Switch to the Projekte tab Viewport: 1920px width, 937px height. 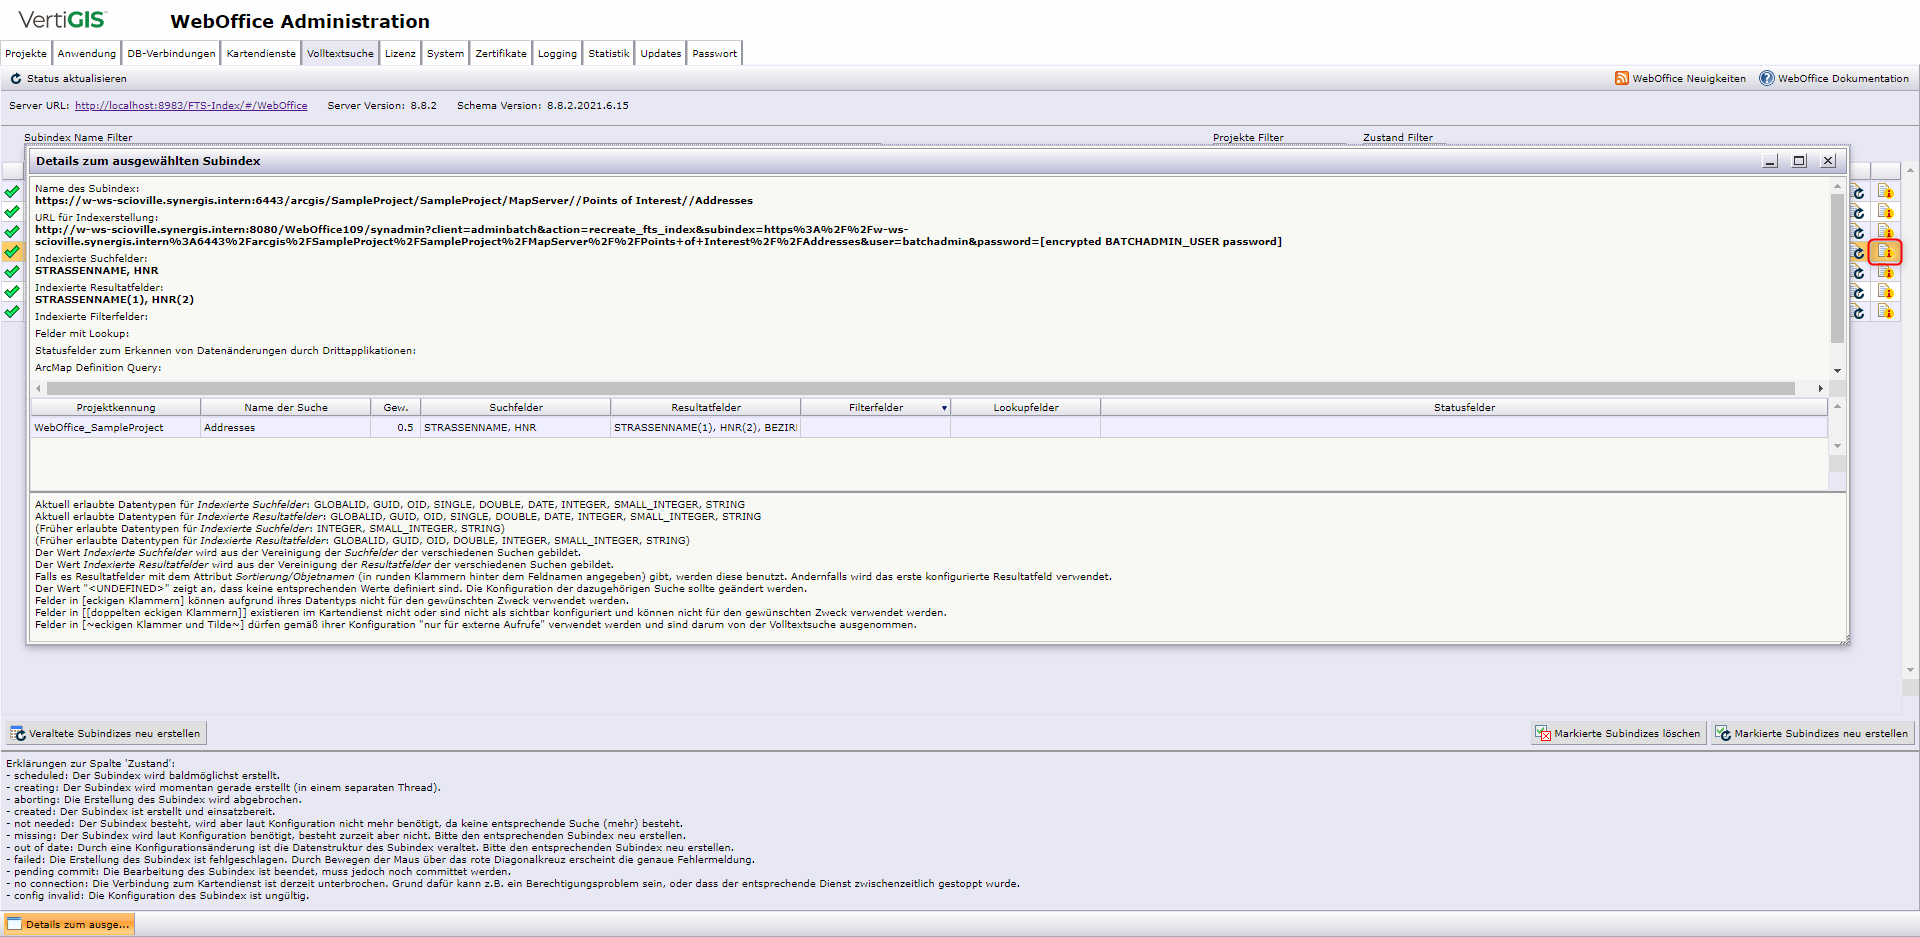[25, 53]
